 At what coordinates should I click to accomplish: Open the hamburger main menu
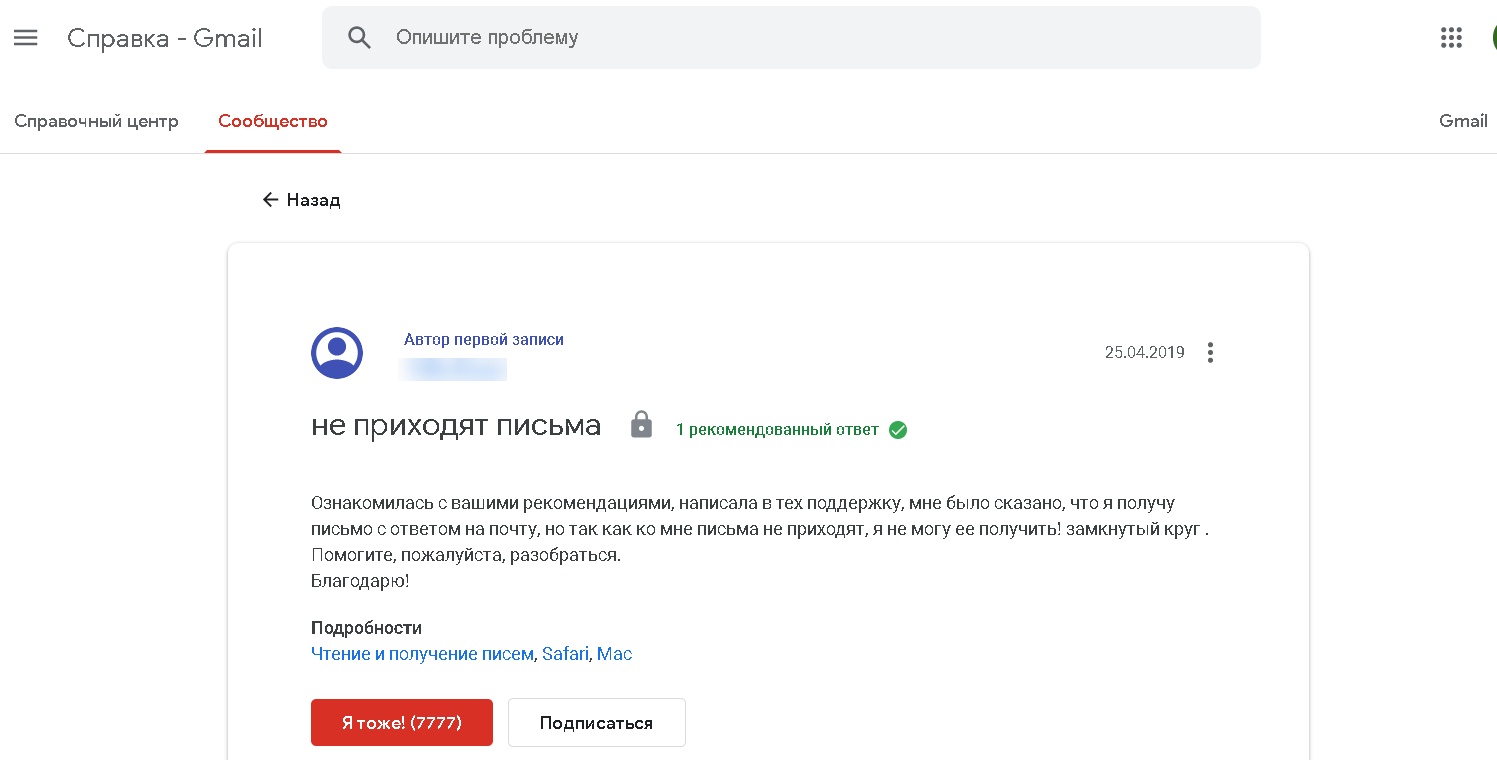[25, 38]
